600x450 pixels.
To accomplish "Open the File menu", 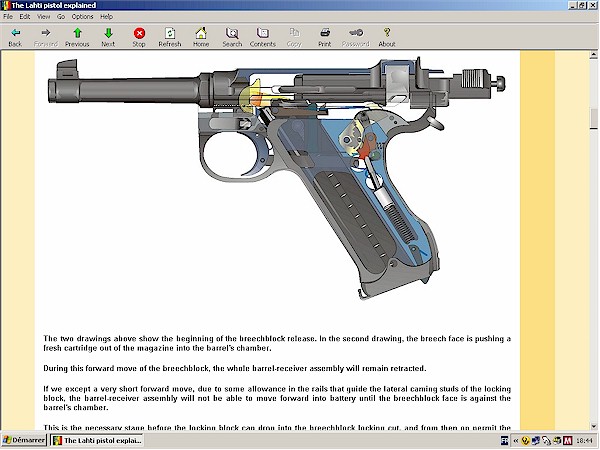I will [8, 16].
